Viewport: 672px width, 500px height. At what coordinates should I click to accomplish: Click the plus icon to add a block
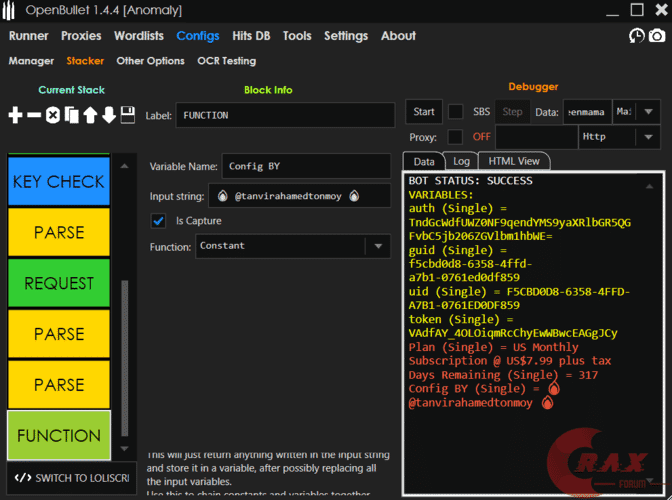[15, 115]
